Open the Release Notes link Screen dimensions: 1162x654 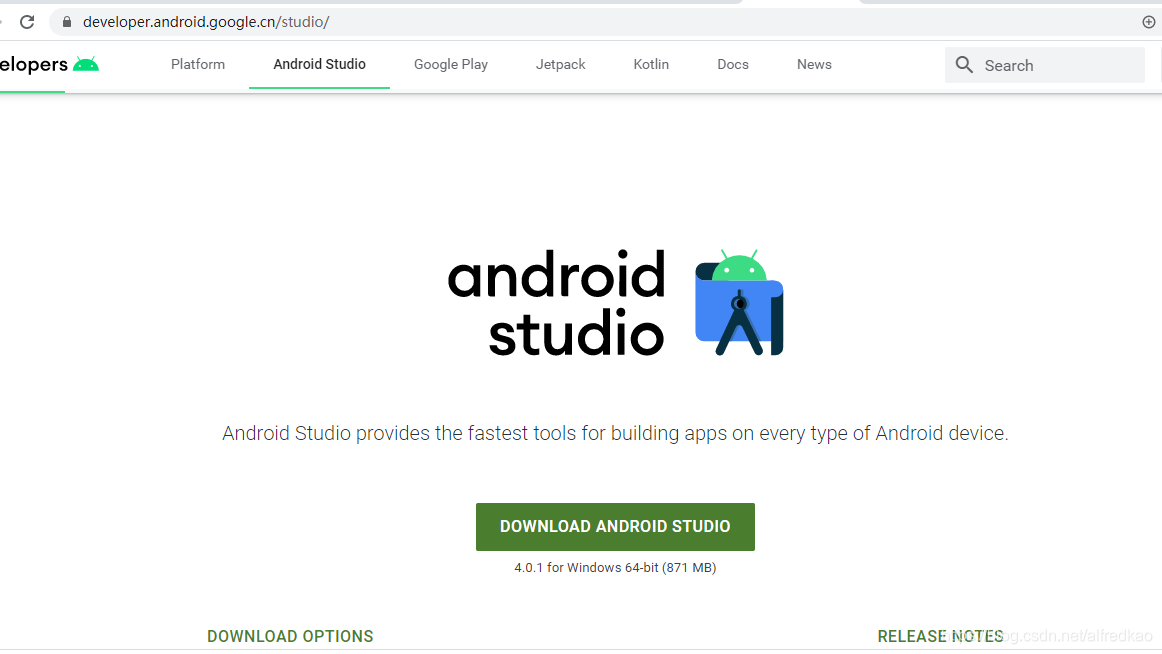click(940, 636)
